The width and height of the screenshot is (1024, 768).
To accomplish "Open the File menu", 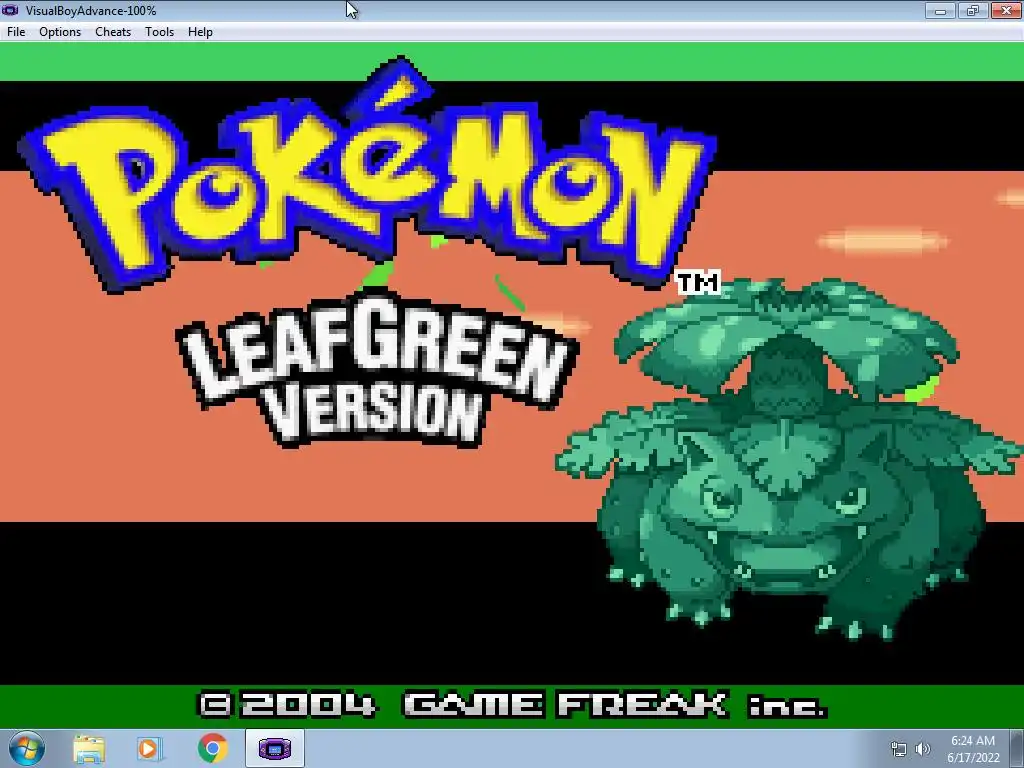I will [x=16, y=32].
